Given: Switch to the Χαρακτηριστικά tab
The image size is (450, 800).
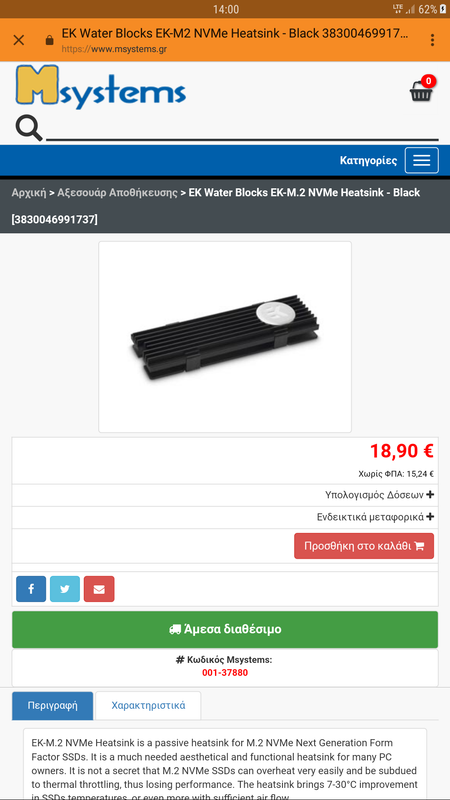Looking at the screenshot, I should coord(148,706).
